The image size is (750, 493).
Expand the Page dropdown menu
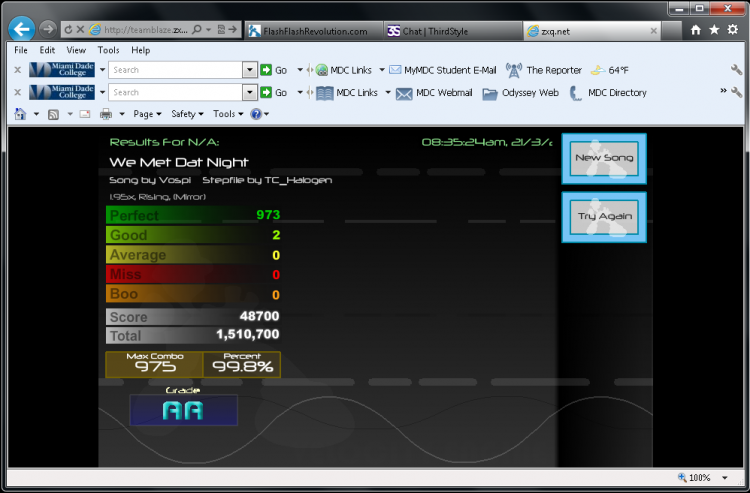(x=147, y=114)
